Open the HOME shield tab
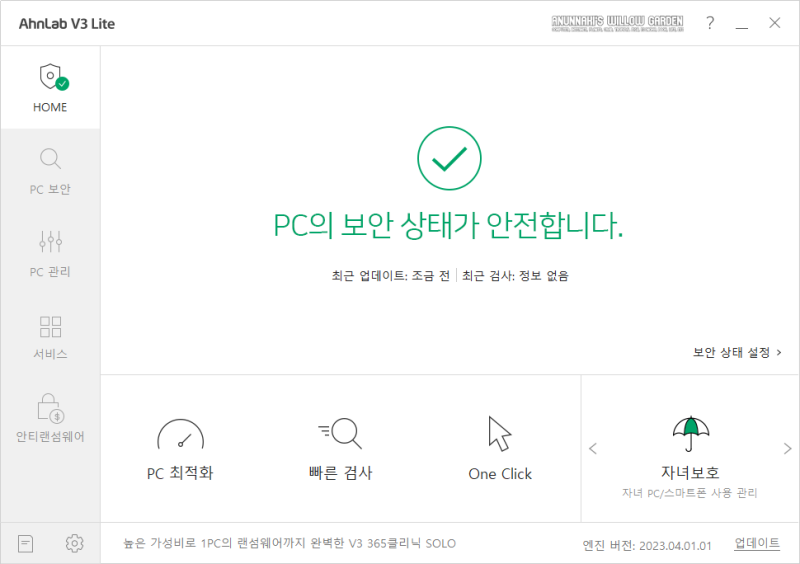 click(50, 87)
